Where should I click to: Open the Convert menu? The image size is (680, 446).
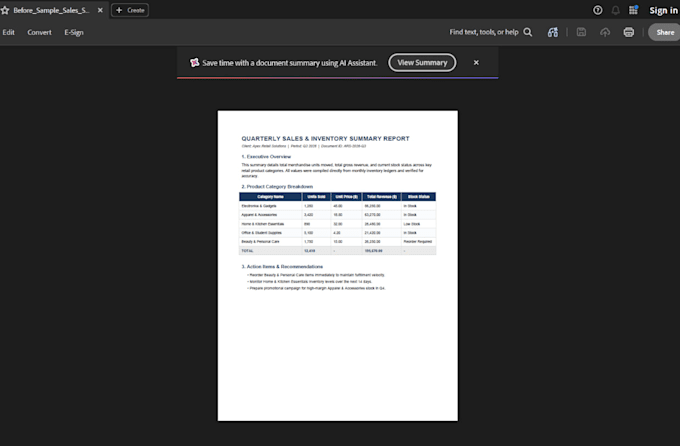click(39, 32)
